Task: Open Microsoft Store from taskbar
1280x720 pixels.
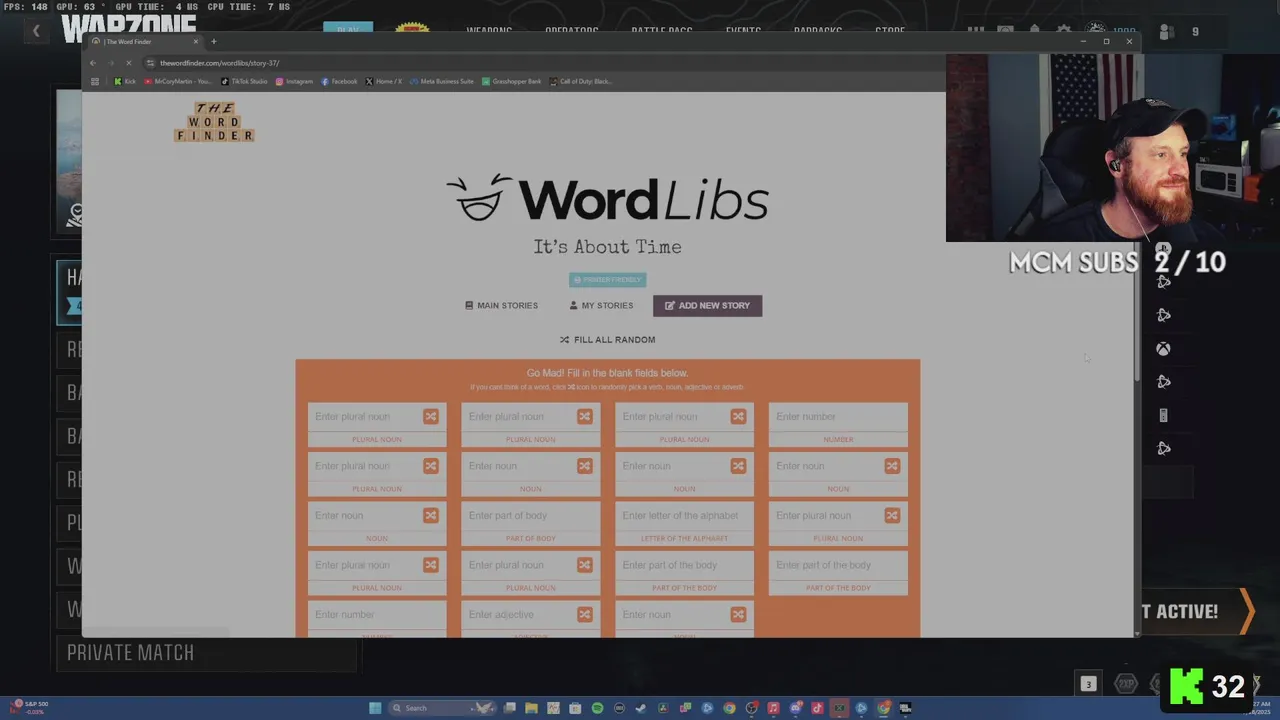Action: click(x=575, y=708)
